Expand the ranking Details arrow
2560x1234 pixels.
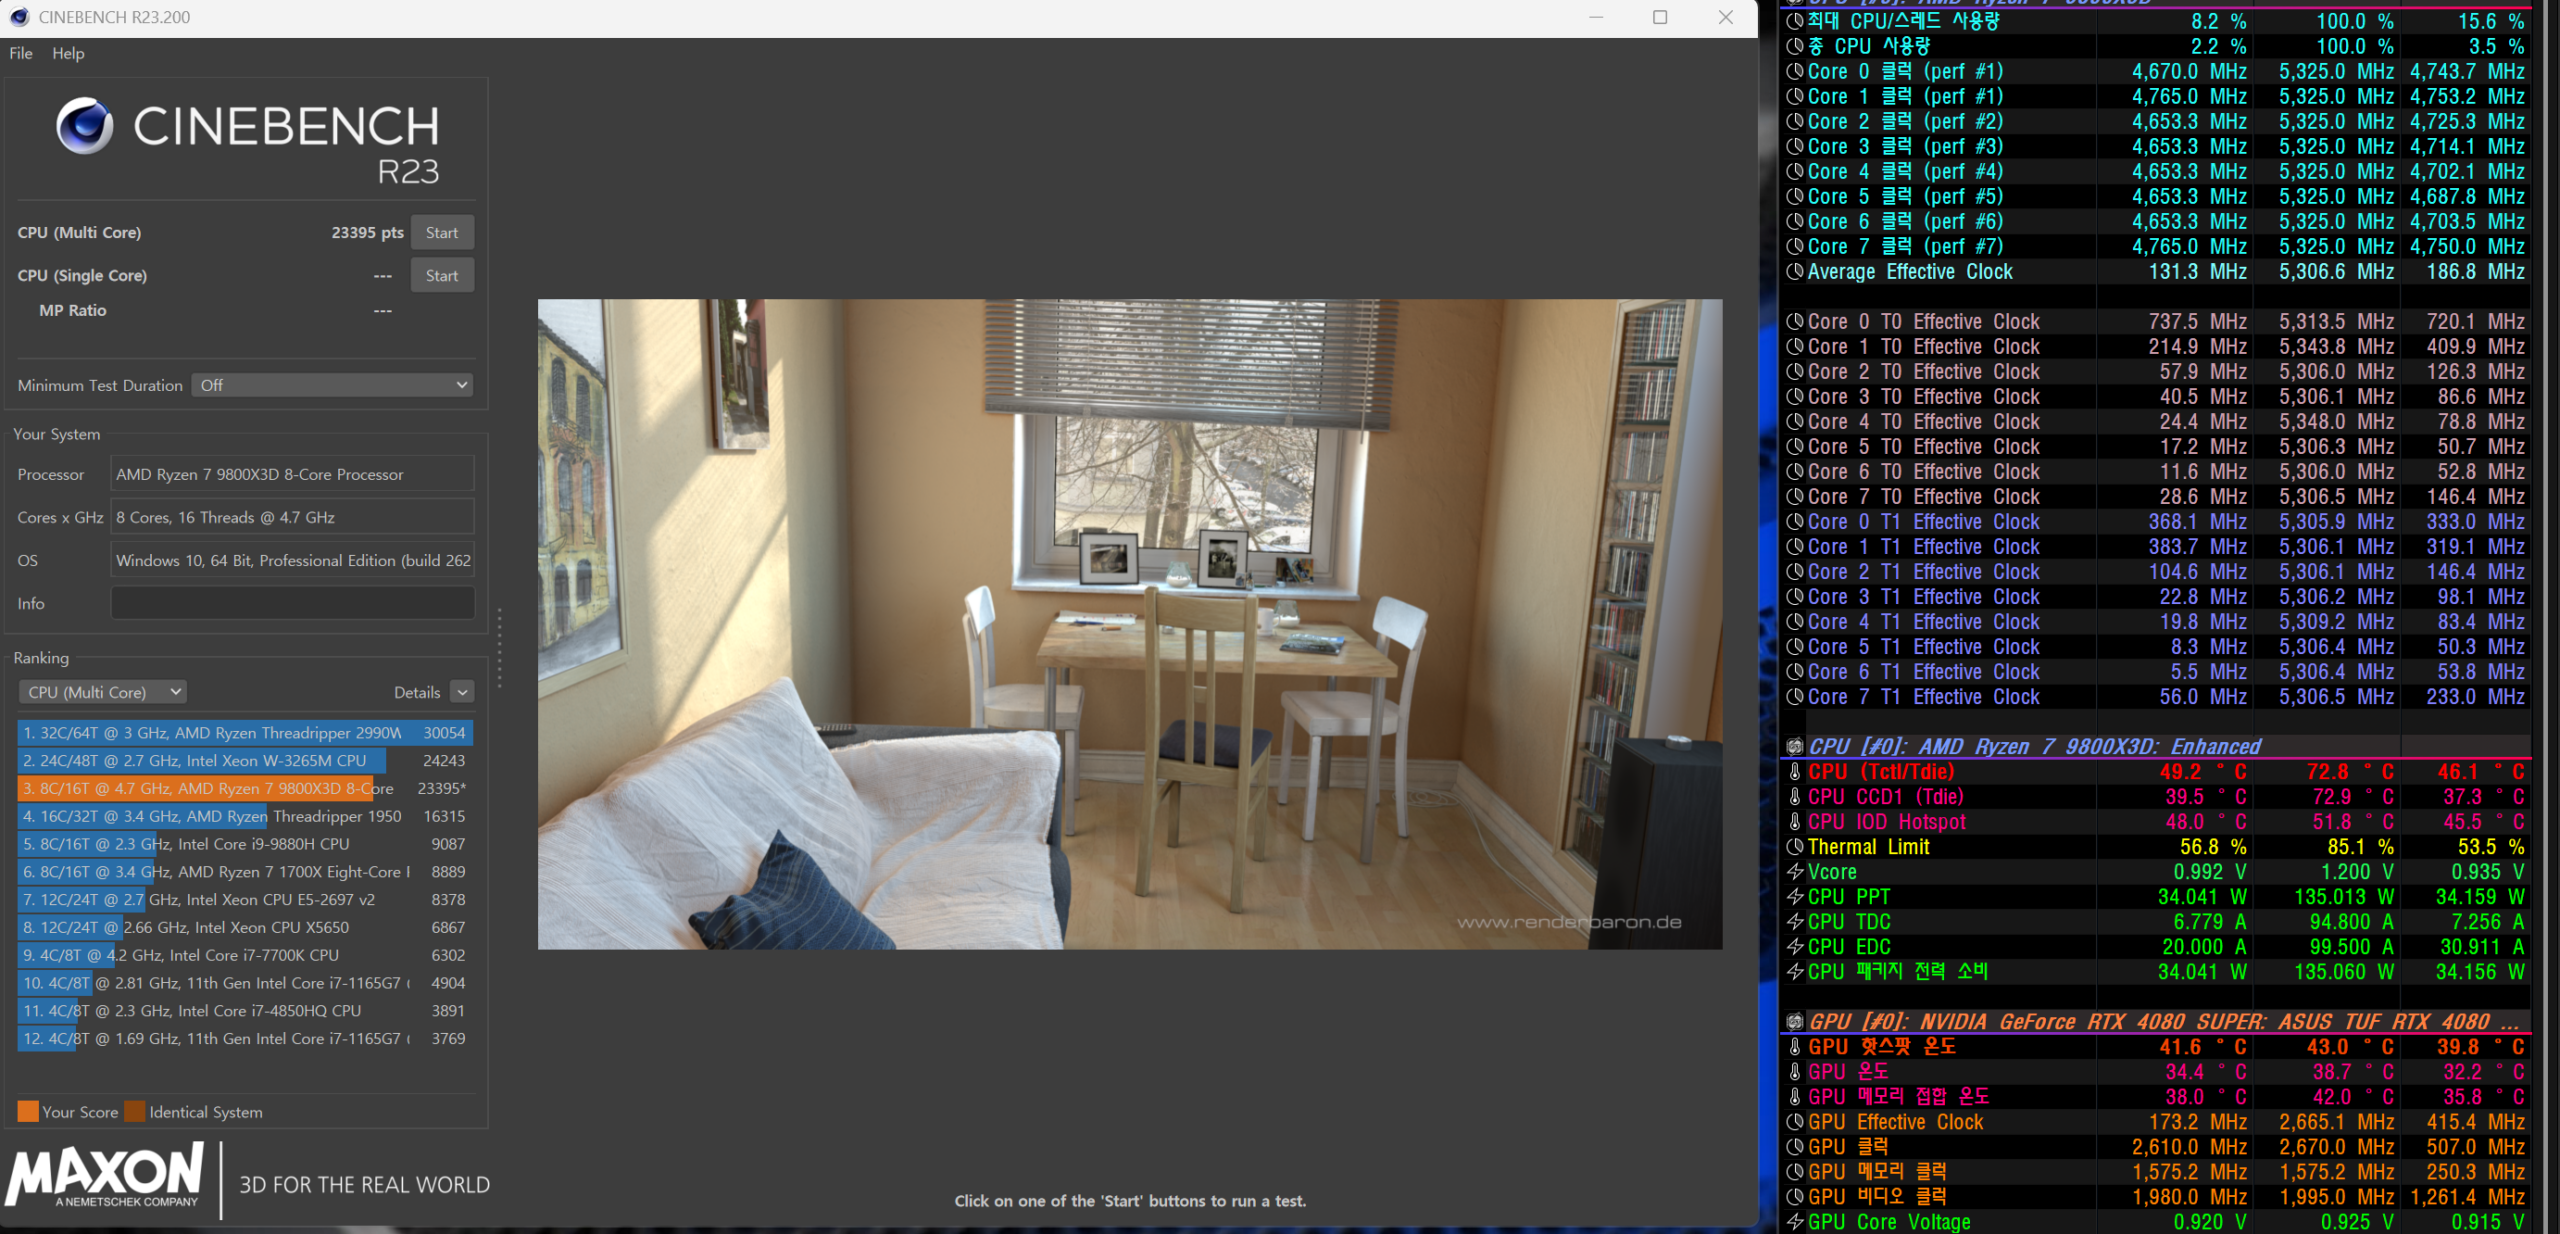click(462, 692)
